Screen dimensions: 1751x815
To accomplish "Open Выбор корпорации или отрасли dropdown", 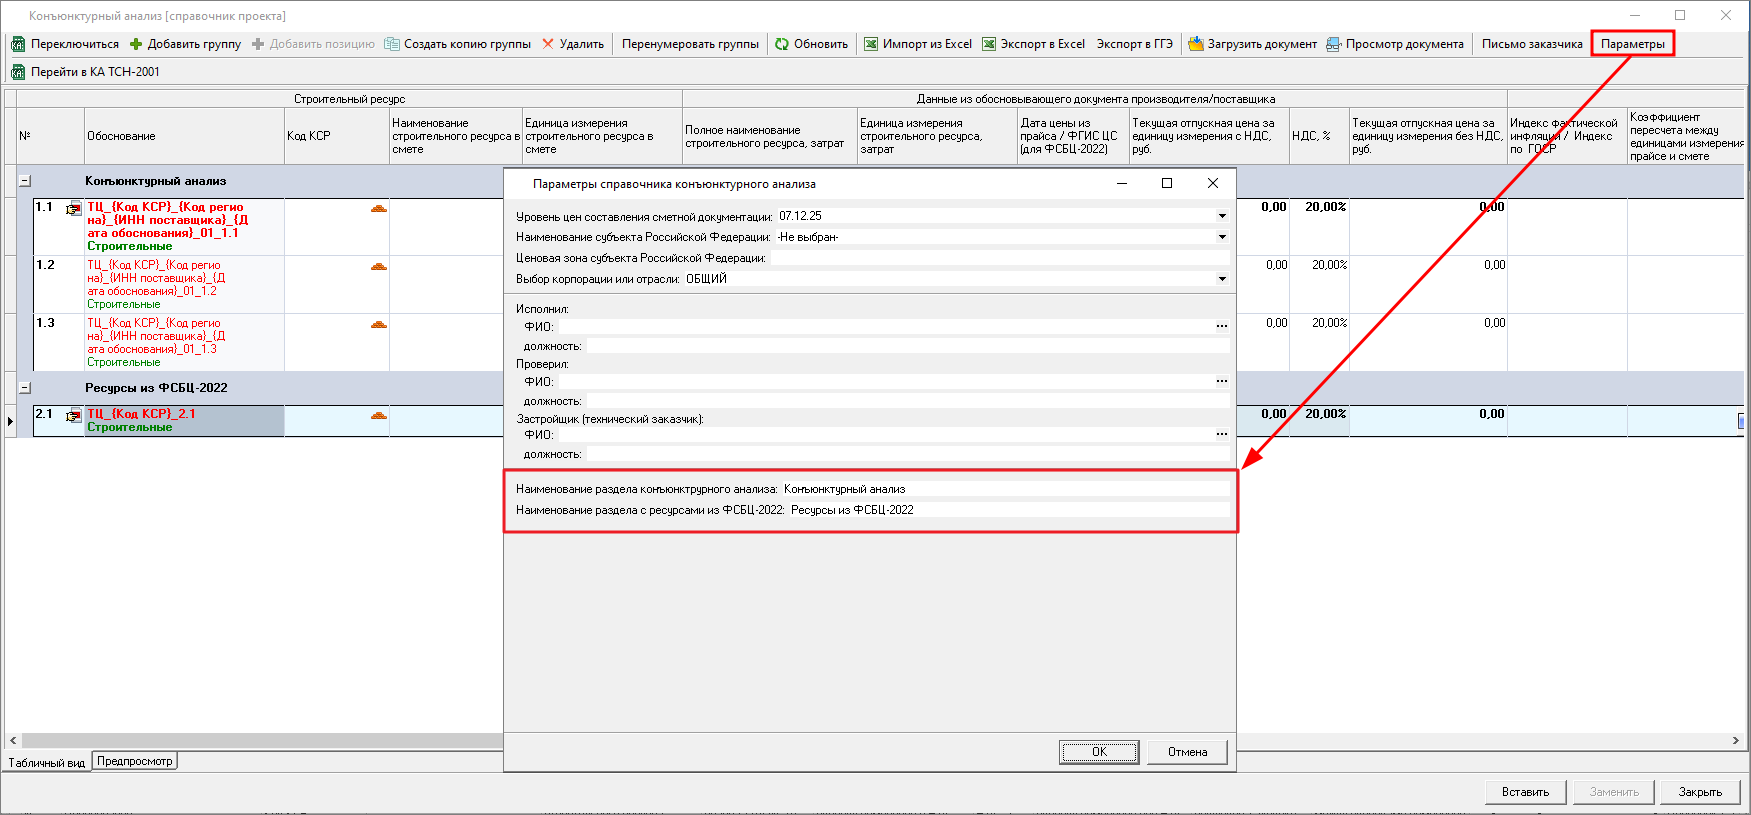I will (1222, 279).
